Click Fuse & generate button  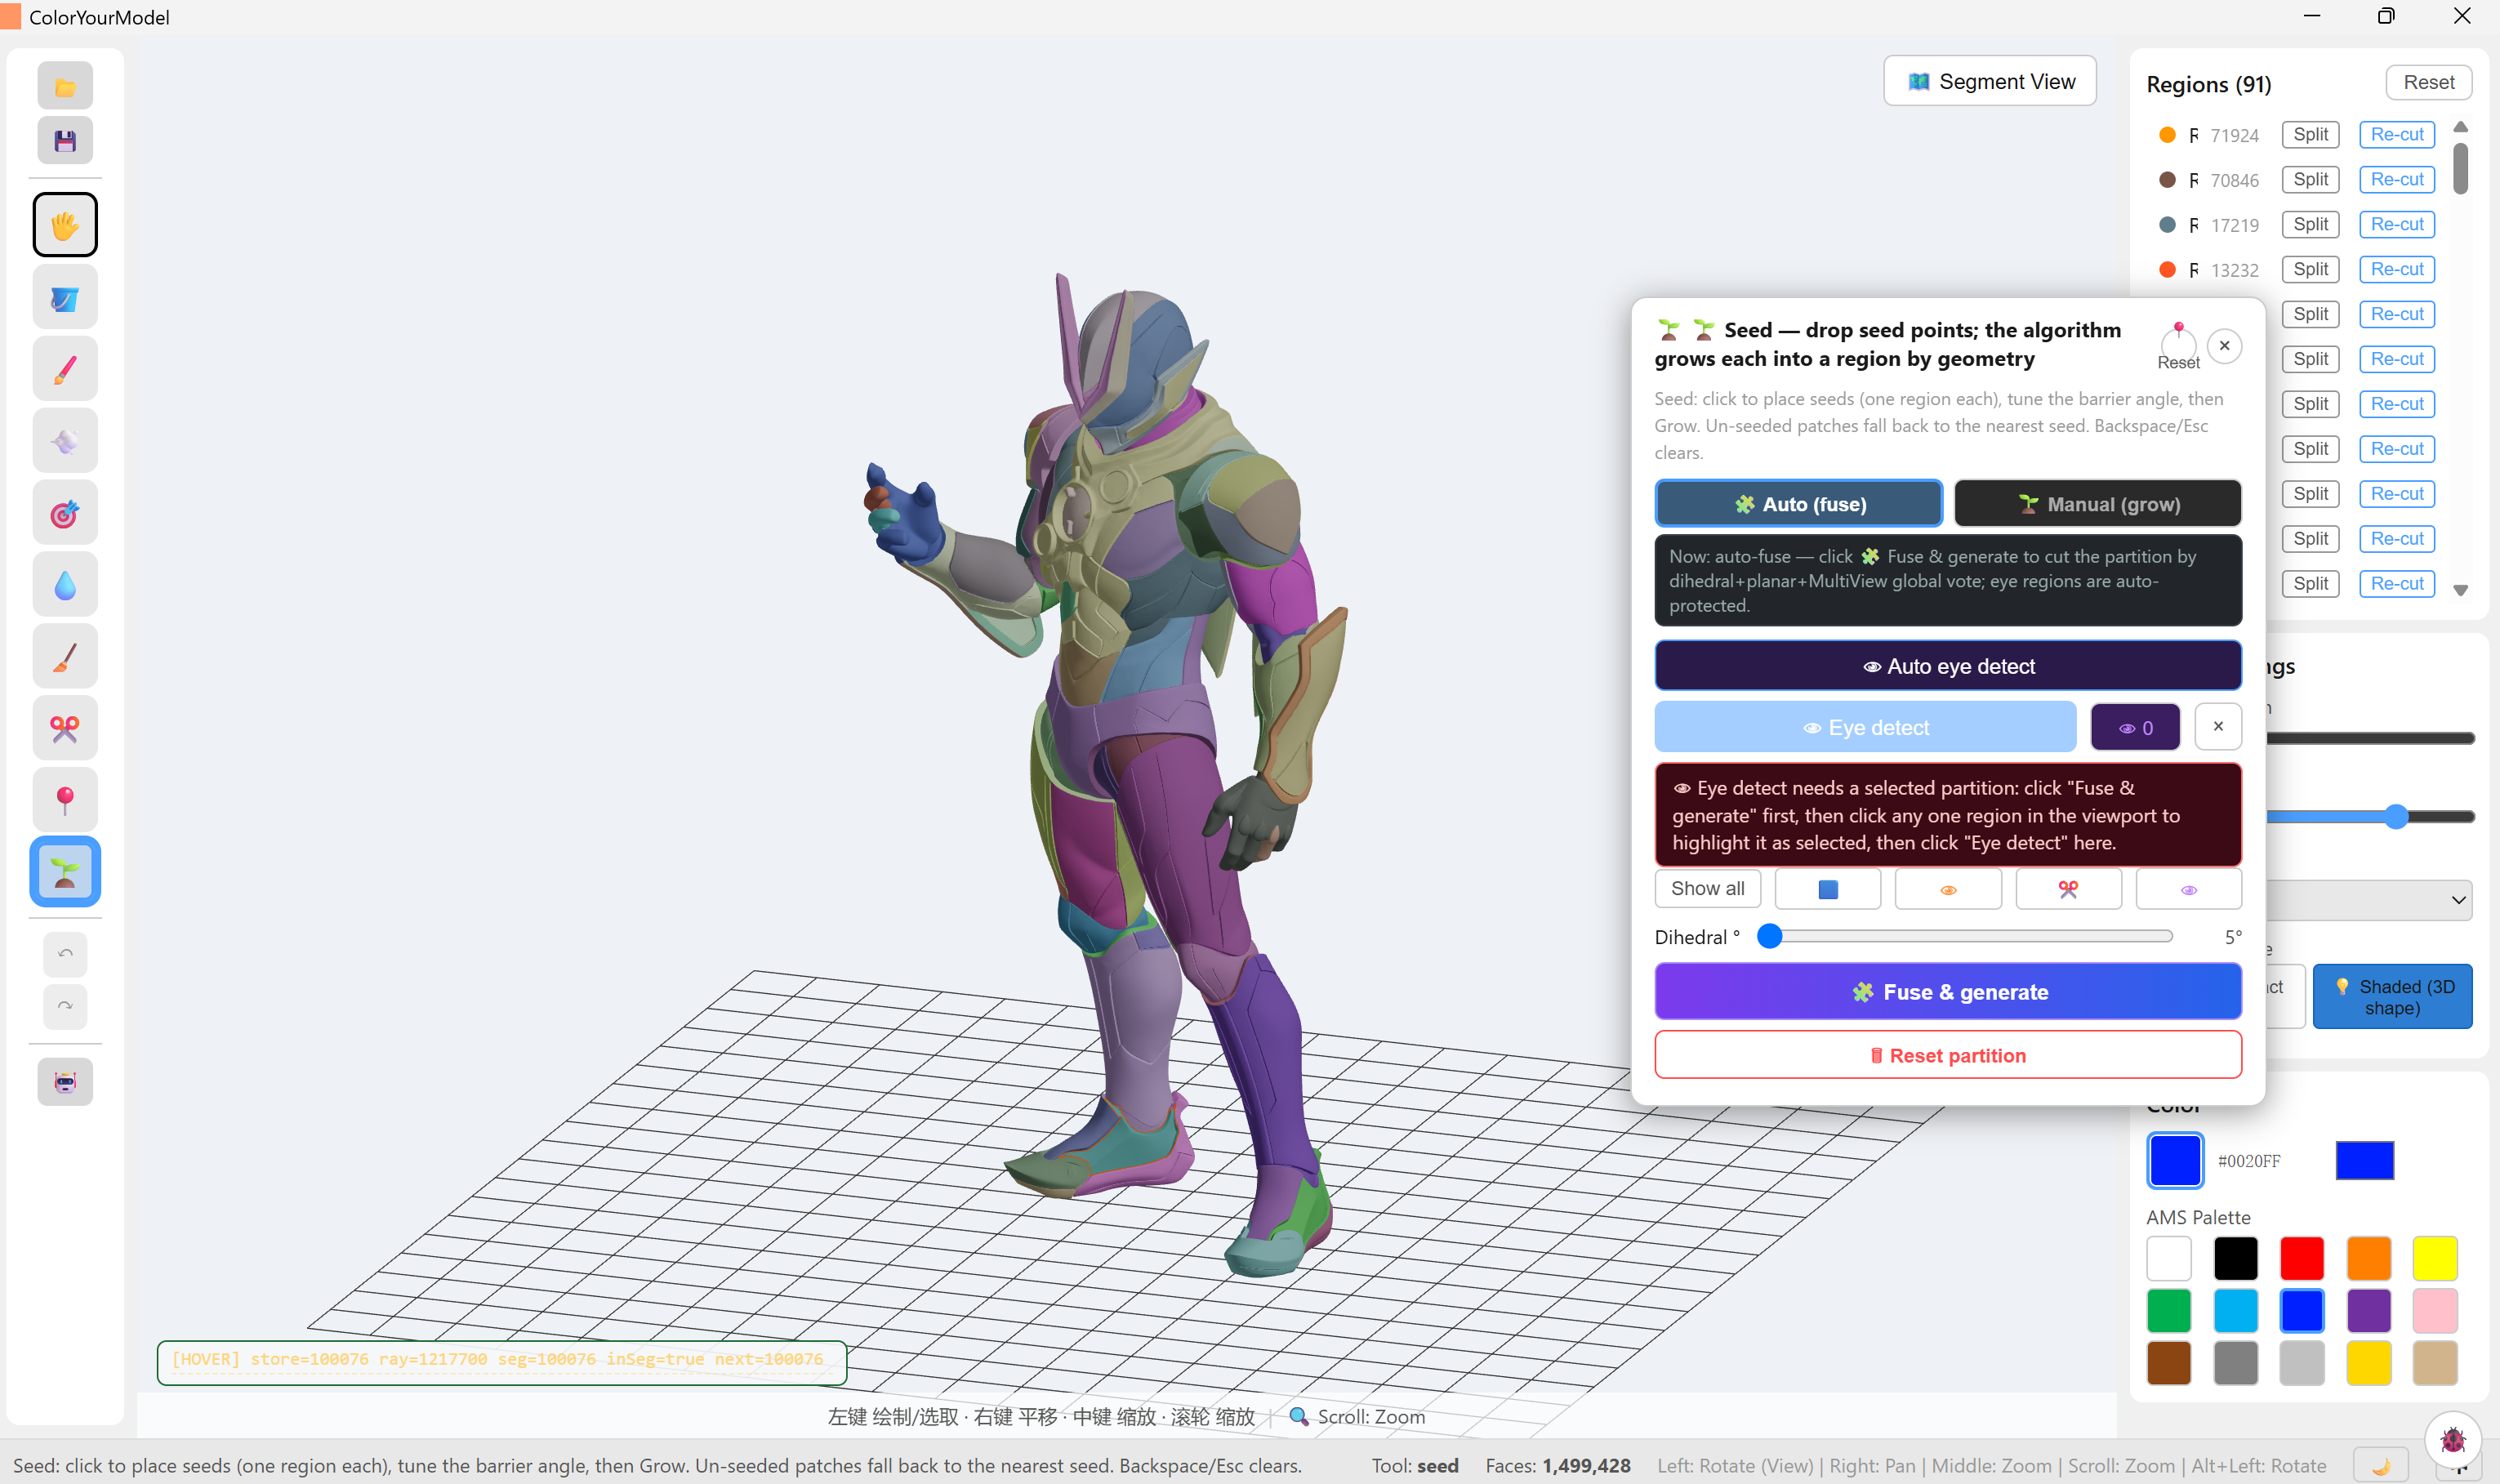(1948, 992)
